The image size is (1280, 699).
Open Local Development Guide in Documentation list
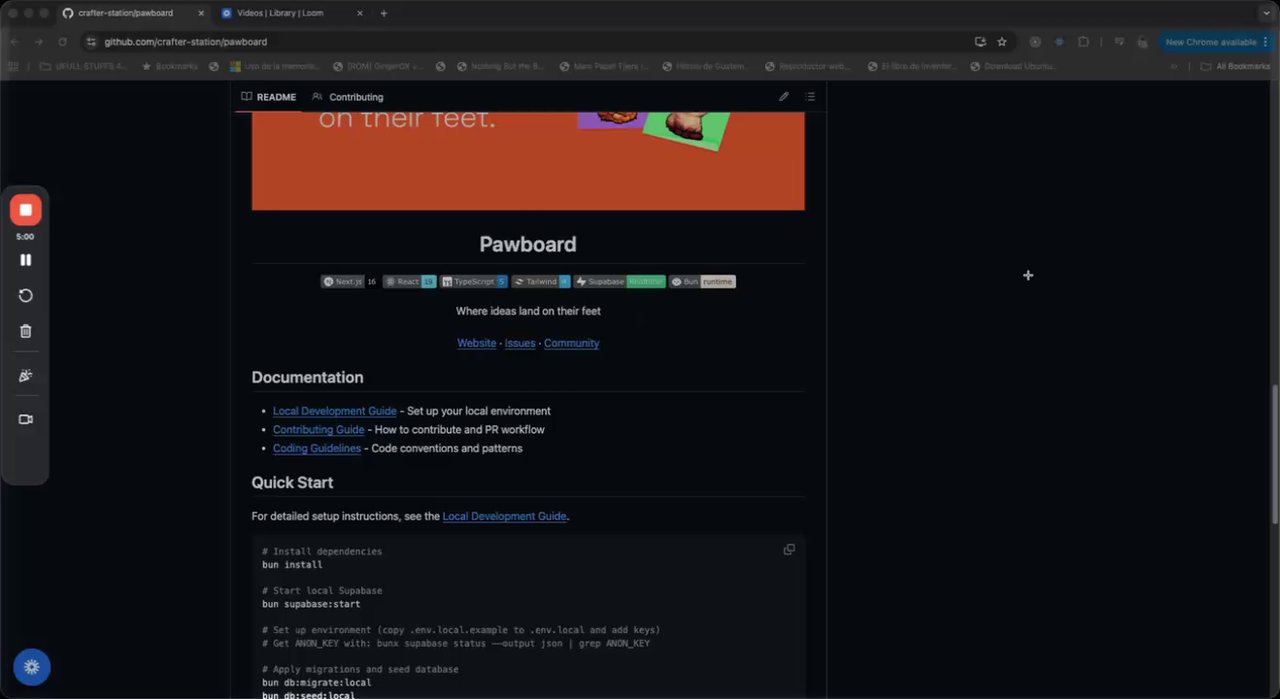335,411
